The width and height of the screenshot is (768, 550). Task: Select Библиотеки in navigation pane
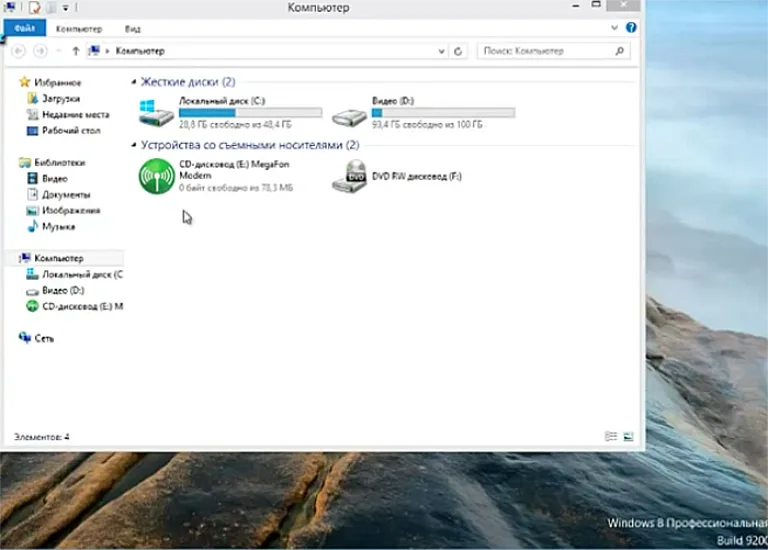(x=60, y=163)
